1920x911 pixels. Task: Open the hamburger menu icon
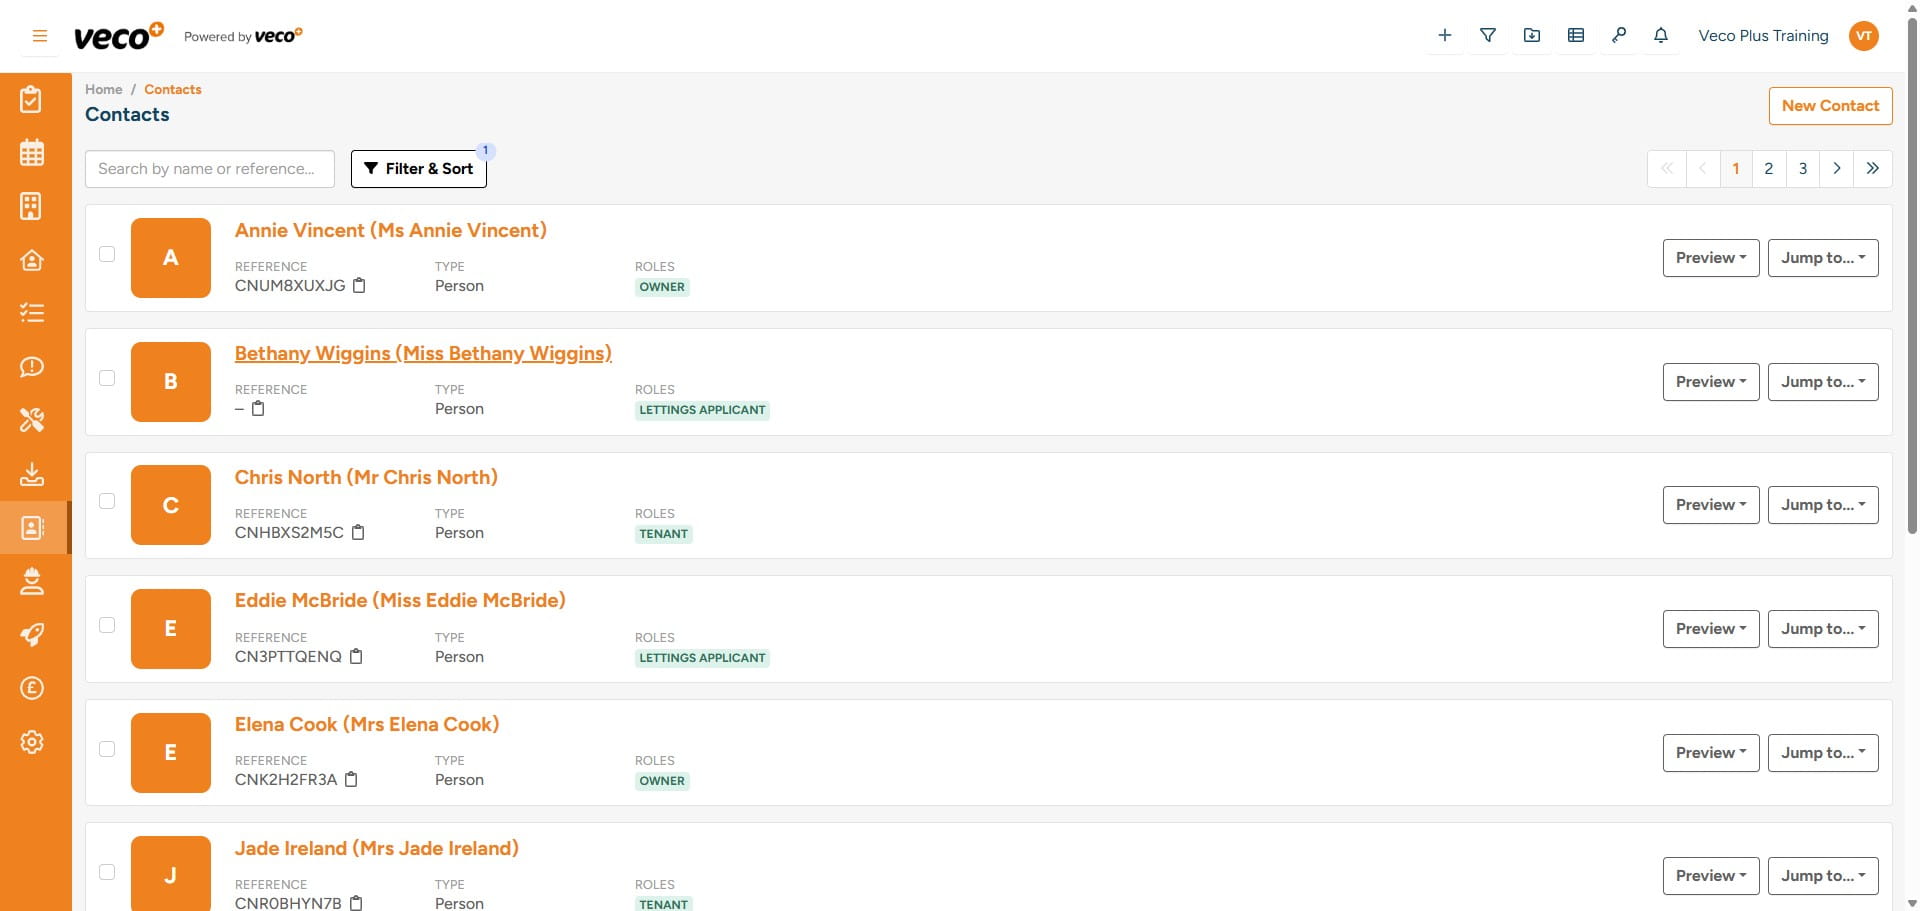click(x=40, y=36)
